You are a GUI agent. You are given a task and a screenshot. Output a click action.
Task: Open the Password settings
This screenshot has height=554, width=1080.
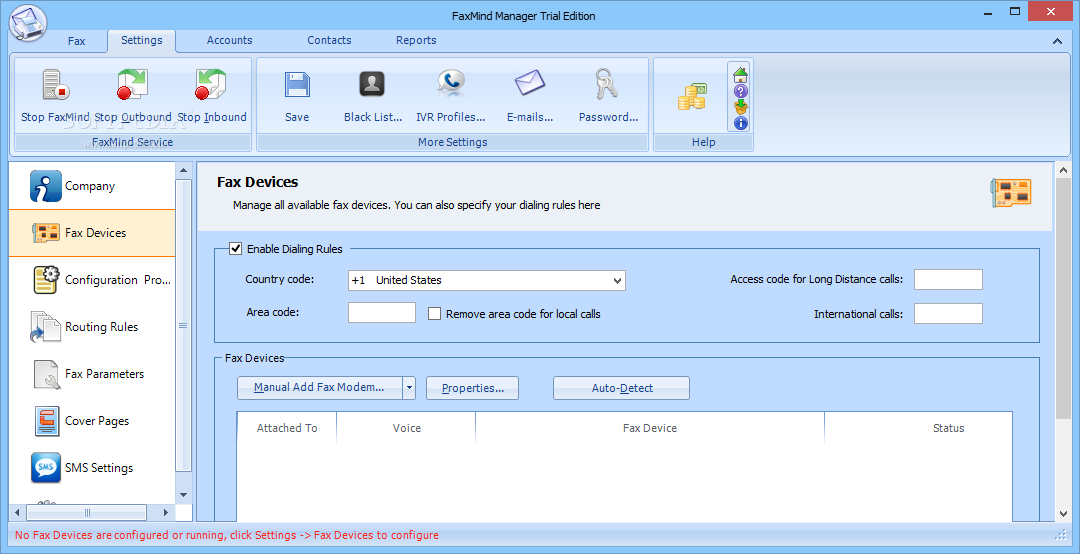coord(608,96)
